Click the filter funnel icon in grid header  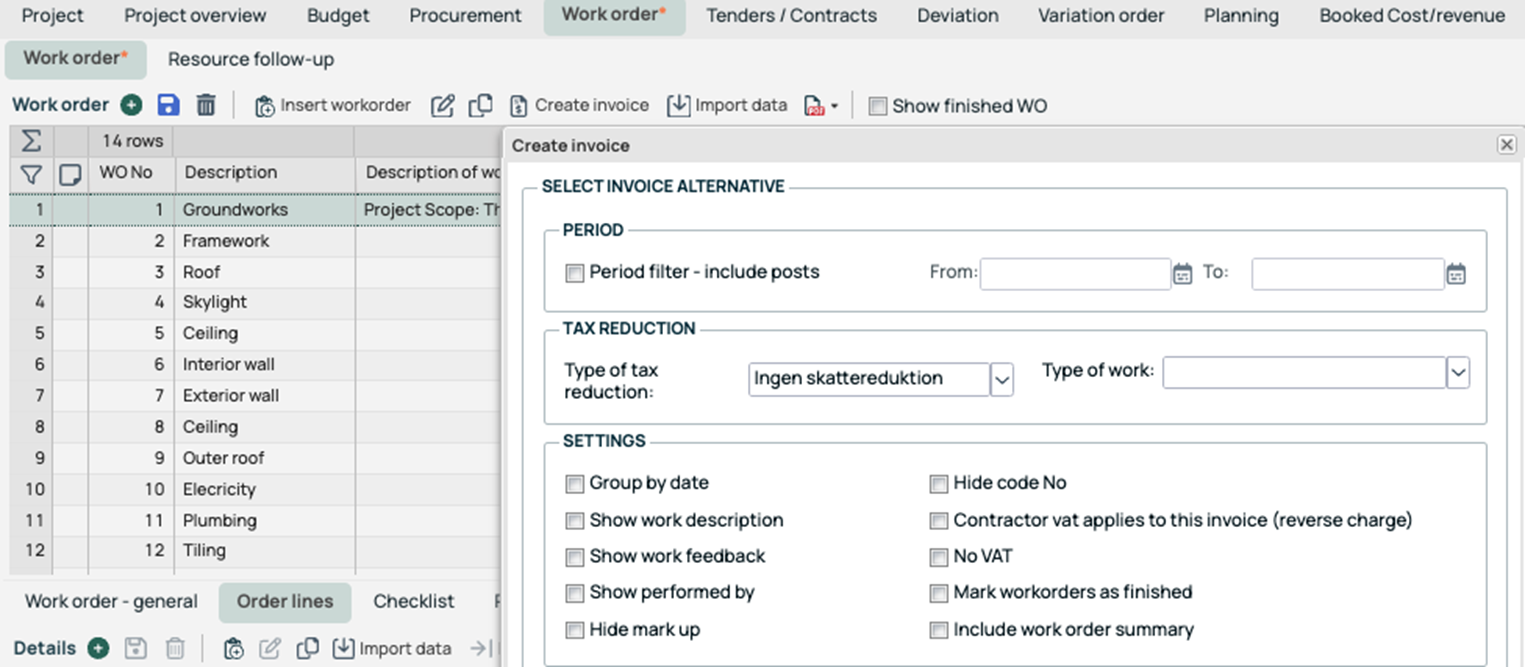tap(31, 175)
